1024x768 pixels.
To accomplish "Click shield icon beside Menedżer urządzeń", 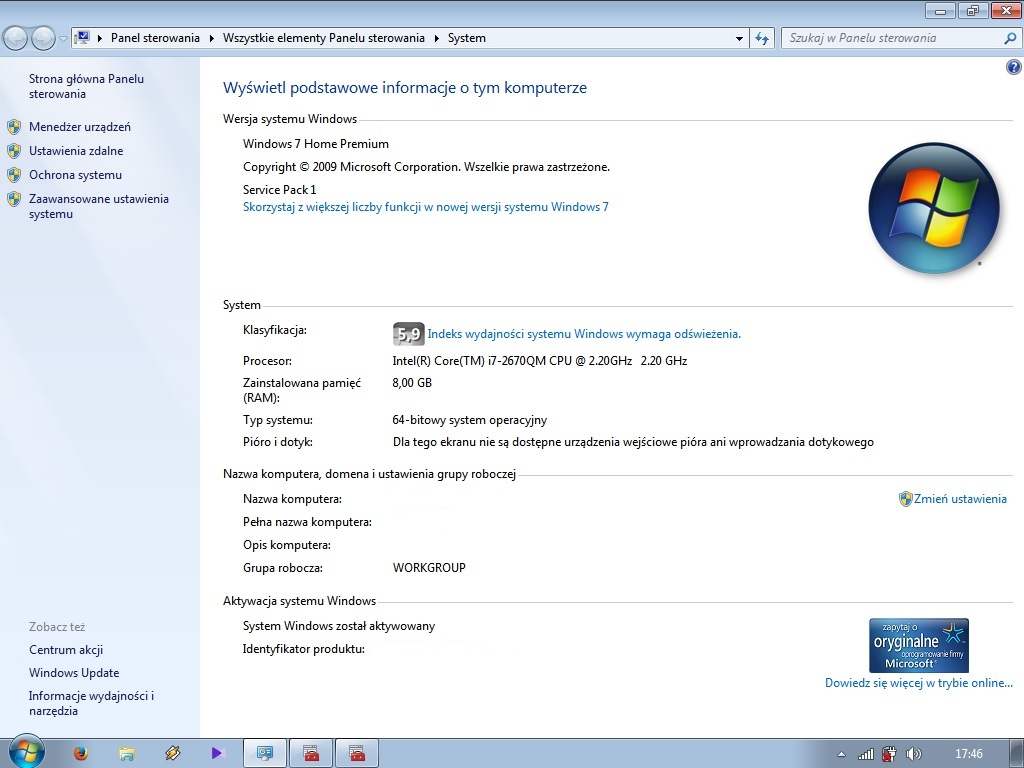I will pyautogui.click(x=14, y=127).
